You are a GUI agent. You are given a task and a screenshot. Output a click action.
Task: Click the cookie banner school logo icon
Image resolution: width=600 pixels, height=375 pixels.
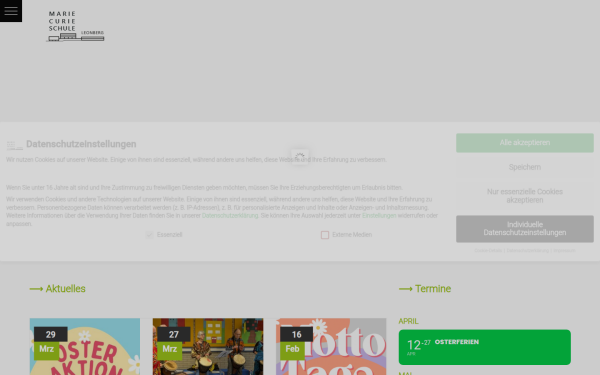click(15, 145)
